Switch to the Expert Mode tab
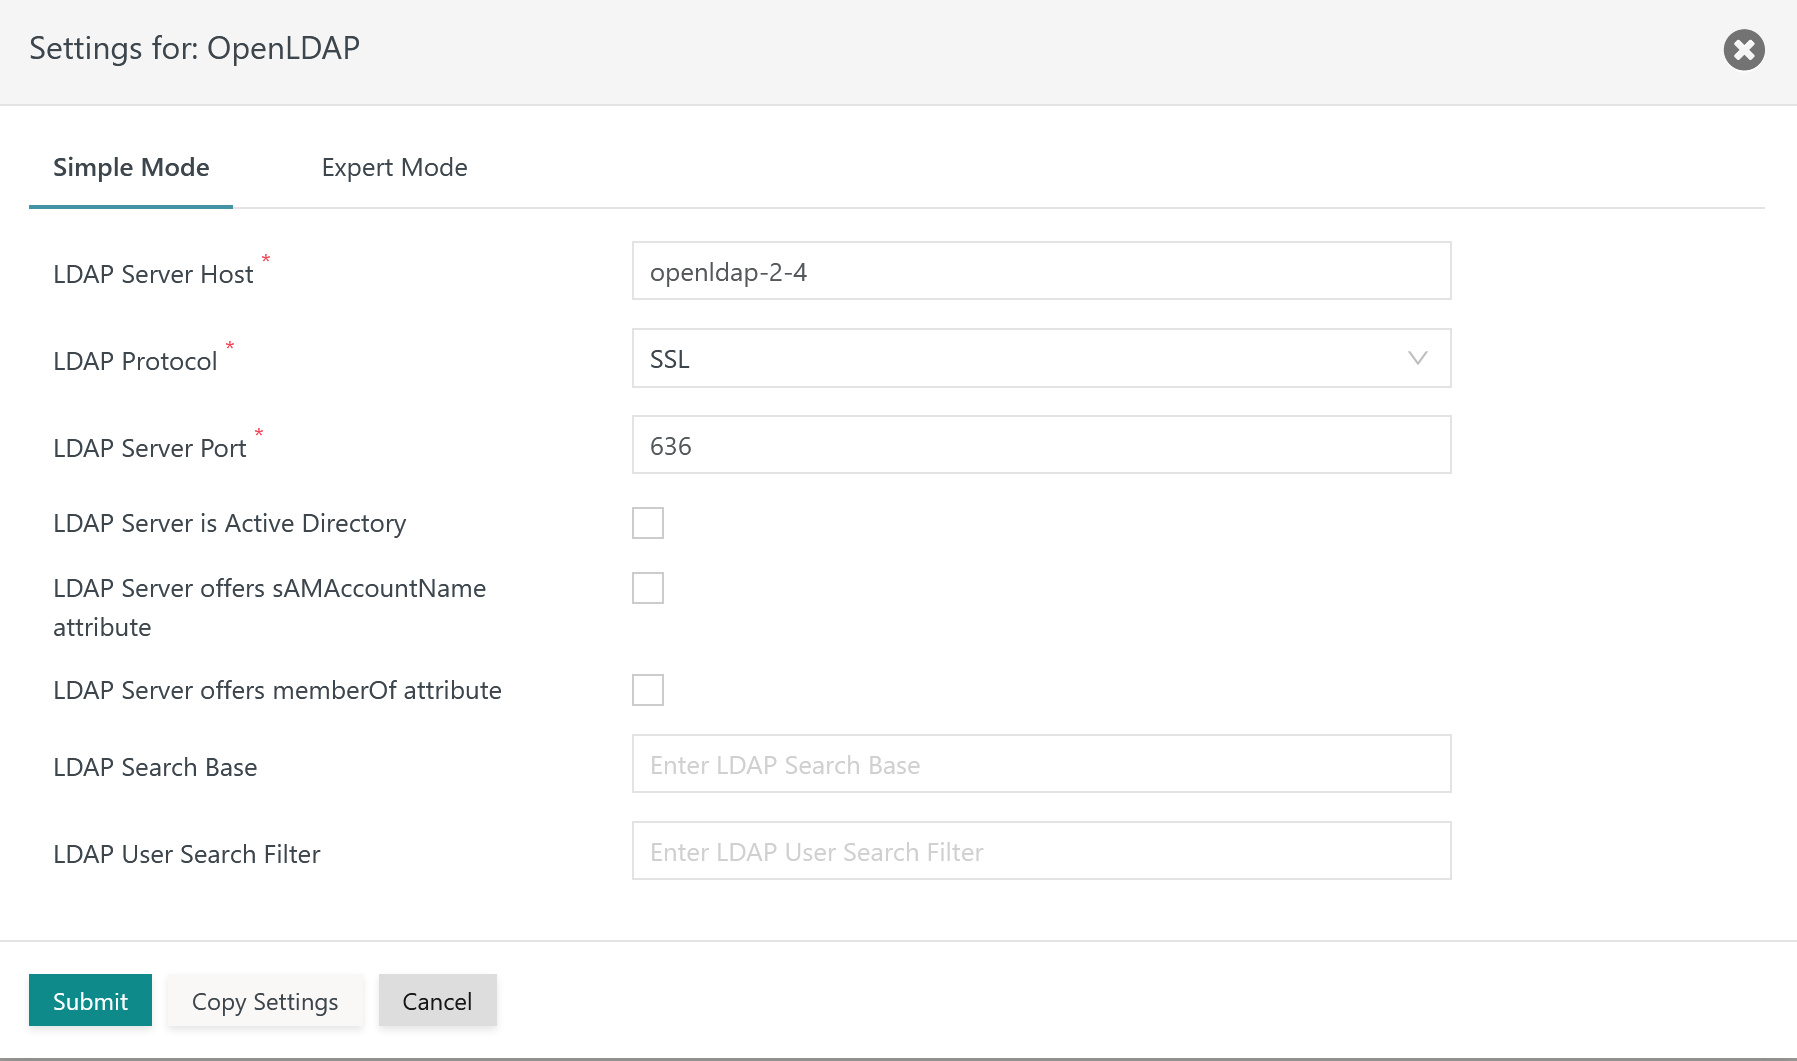Image resolution: width=1797 pixels, height=1061 pixels. pos(394,167)
